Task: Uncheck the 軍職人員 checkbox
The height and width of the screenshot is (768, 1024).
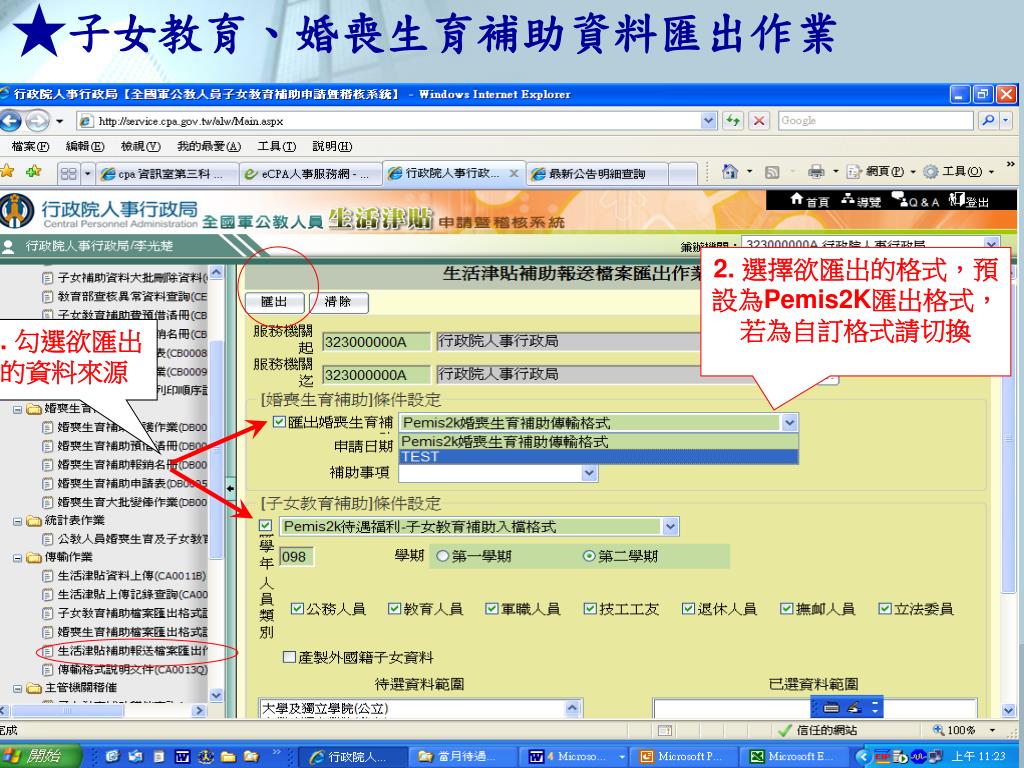Action: point(492,609)
